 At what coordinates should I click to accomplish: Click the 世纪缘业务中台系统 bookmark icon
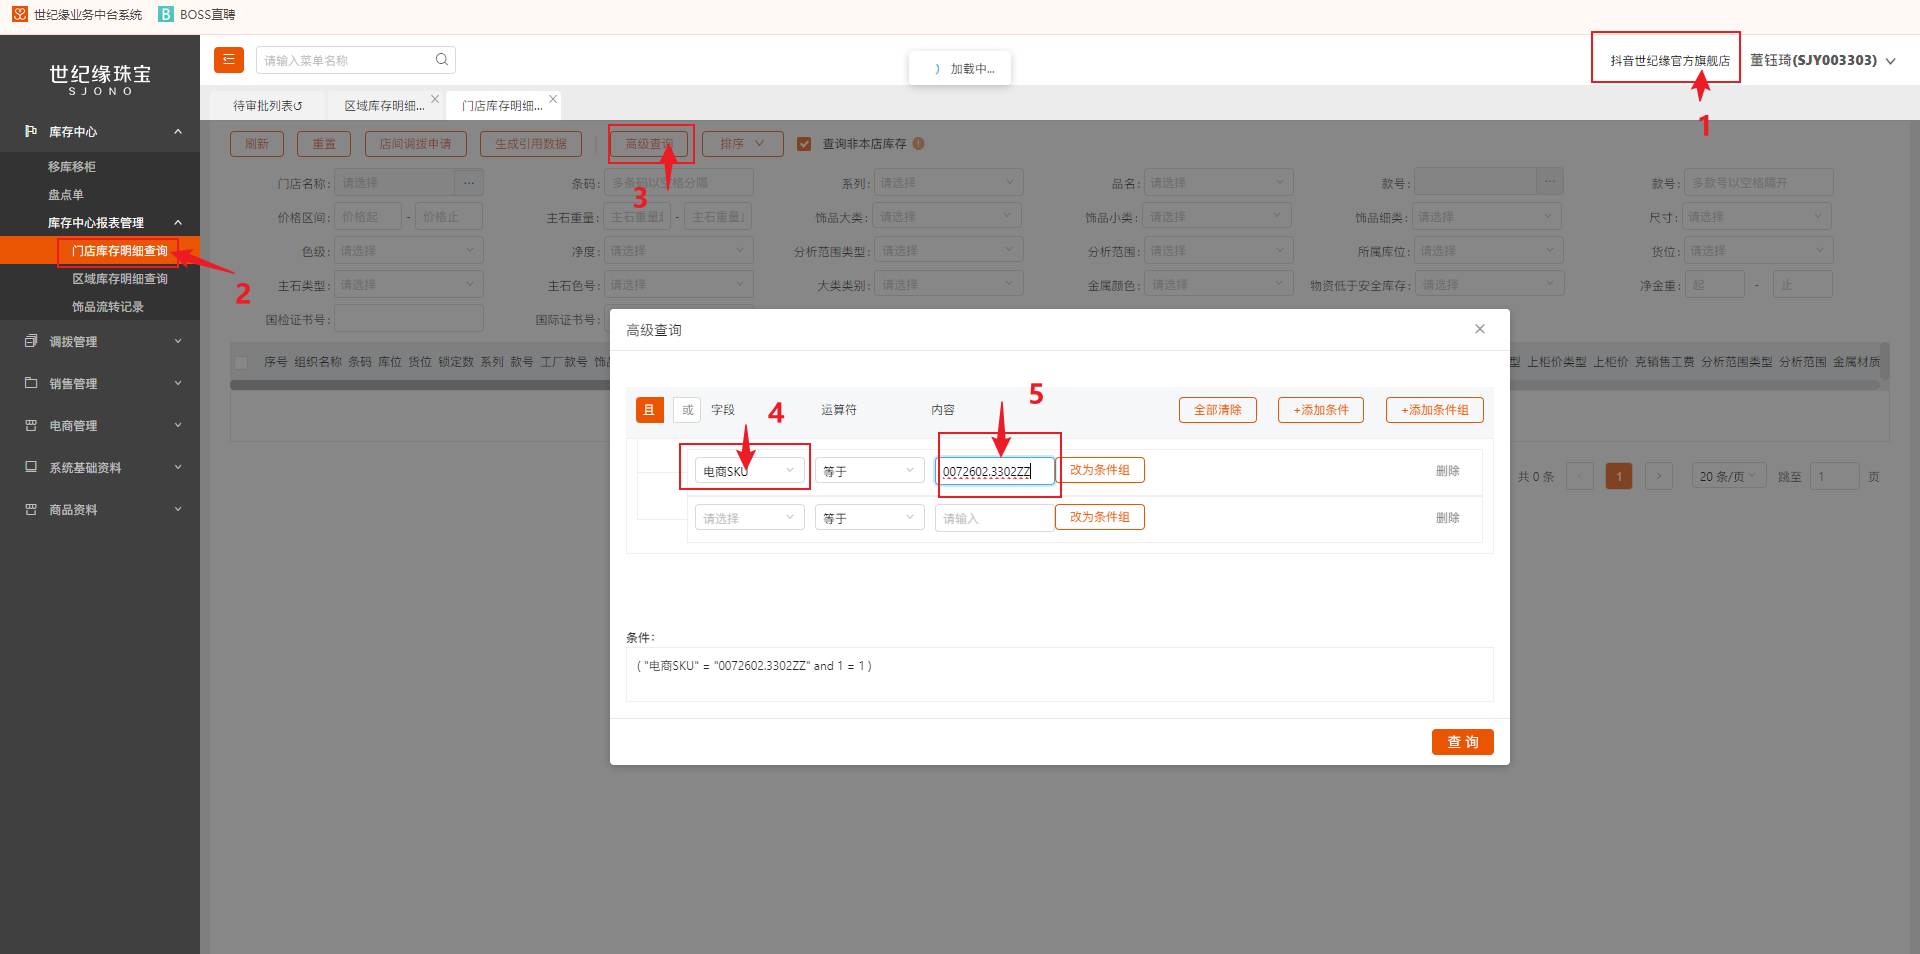pyautogui.click(x=20, y=14)
